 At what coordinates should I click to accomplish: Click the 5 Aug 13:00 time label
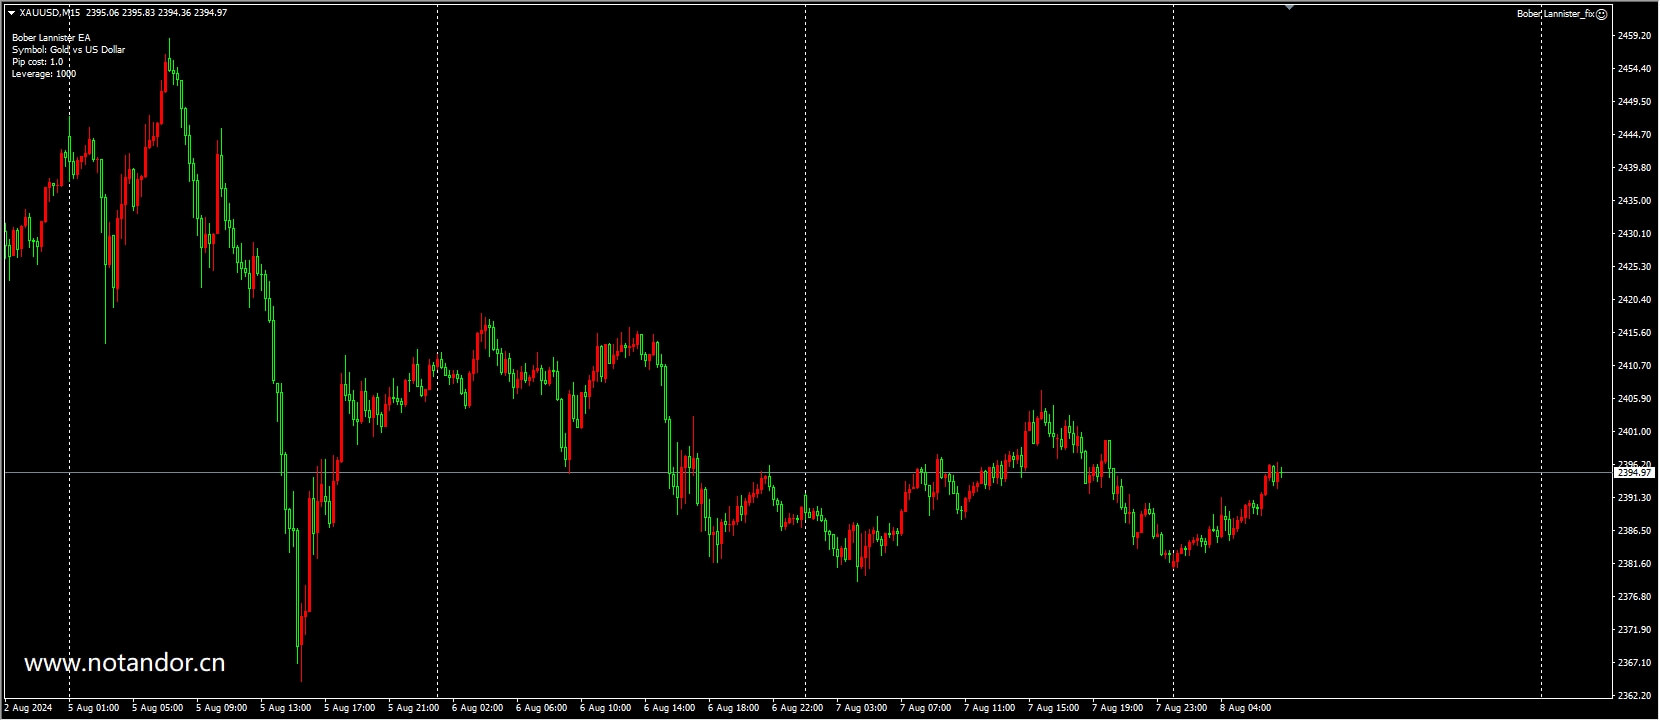[286, 708]
